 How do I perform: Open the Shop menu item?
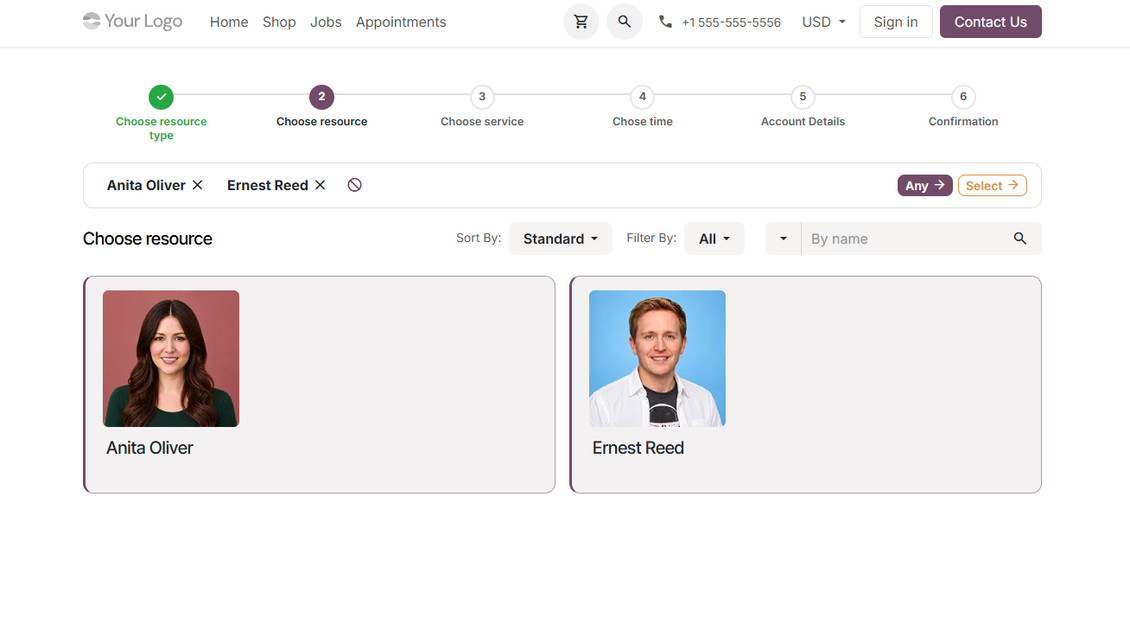tap(279, 22)
